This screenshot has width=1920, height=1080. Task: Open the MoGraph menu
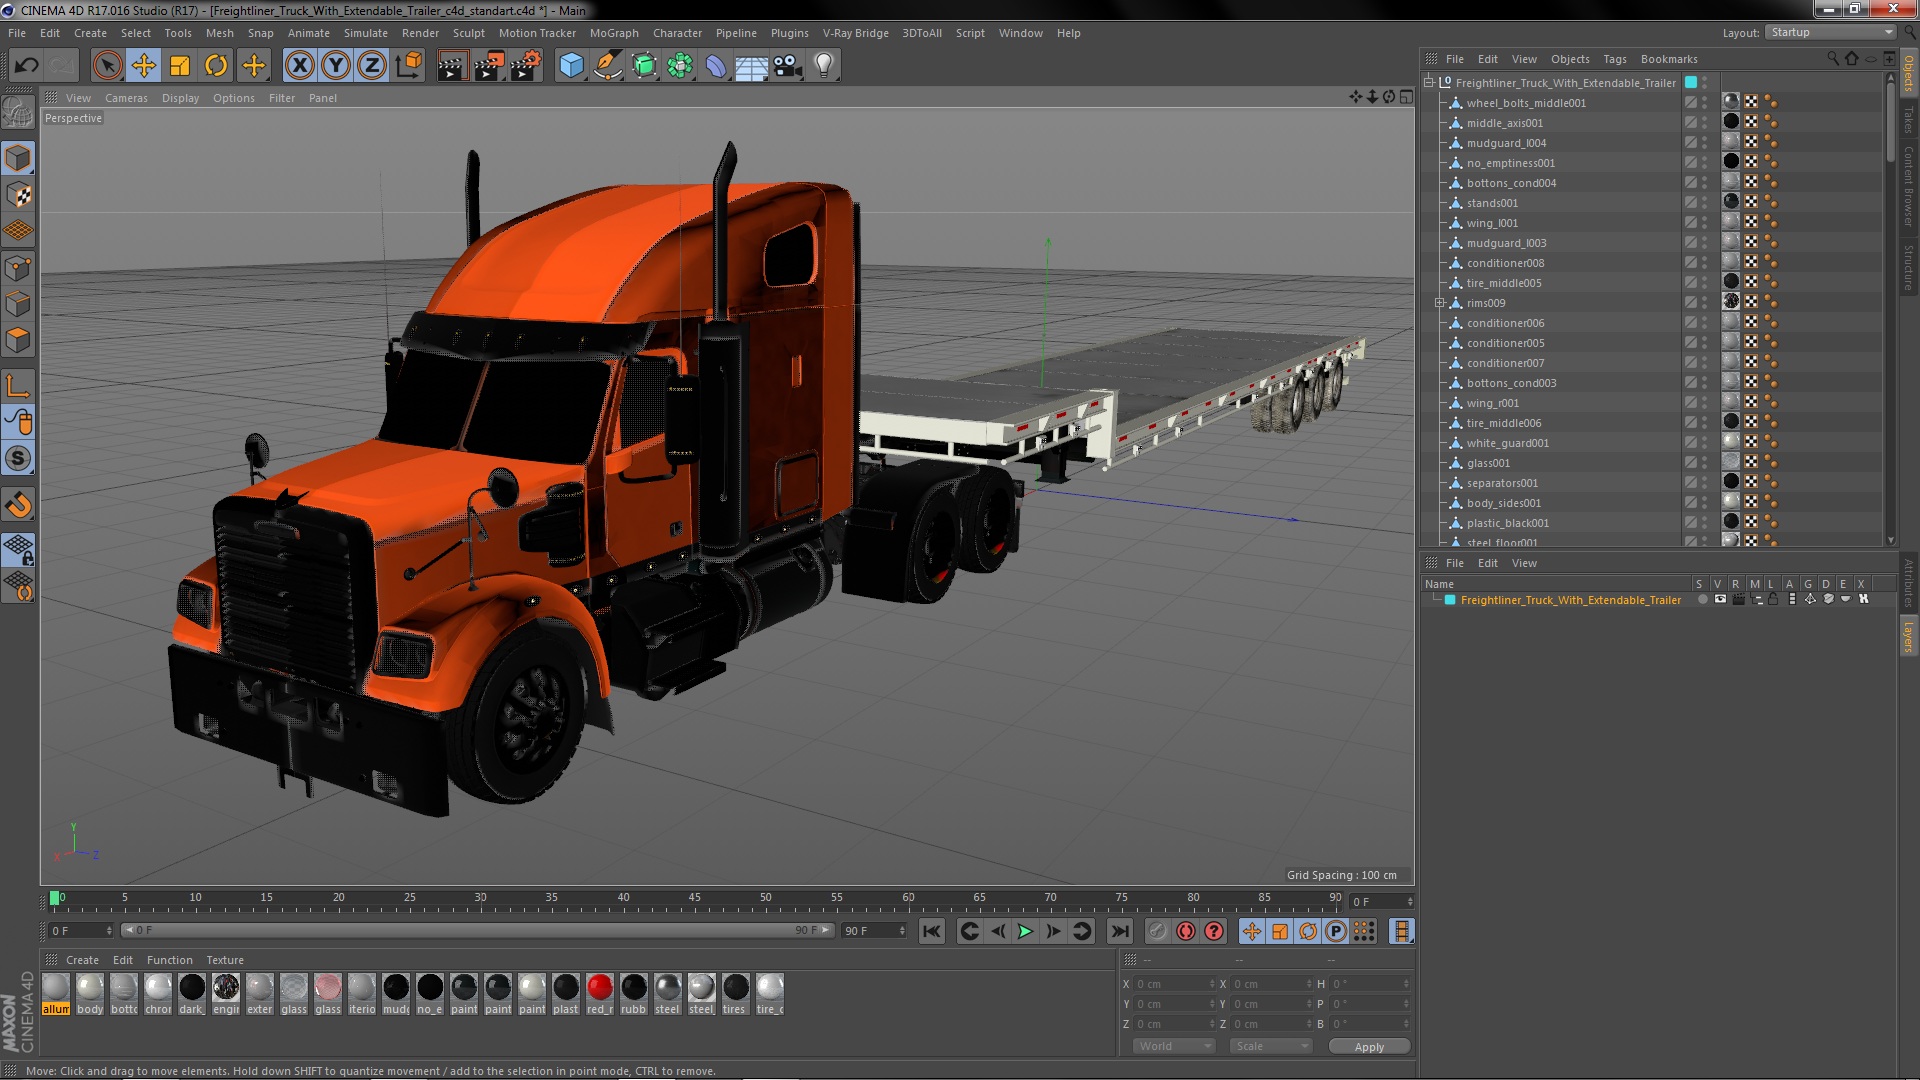[614, 33]
